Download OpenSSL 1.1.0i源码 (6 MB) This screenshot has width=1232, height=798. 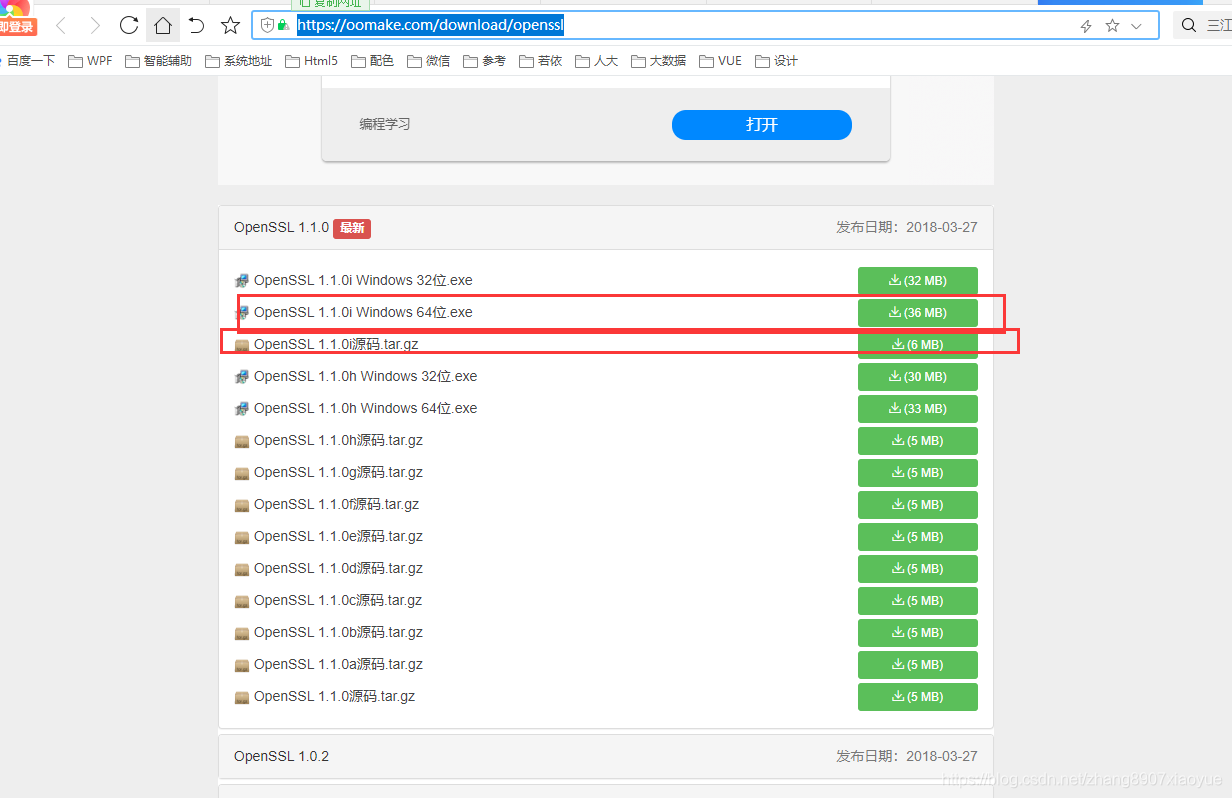(918, 345)
